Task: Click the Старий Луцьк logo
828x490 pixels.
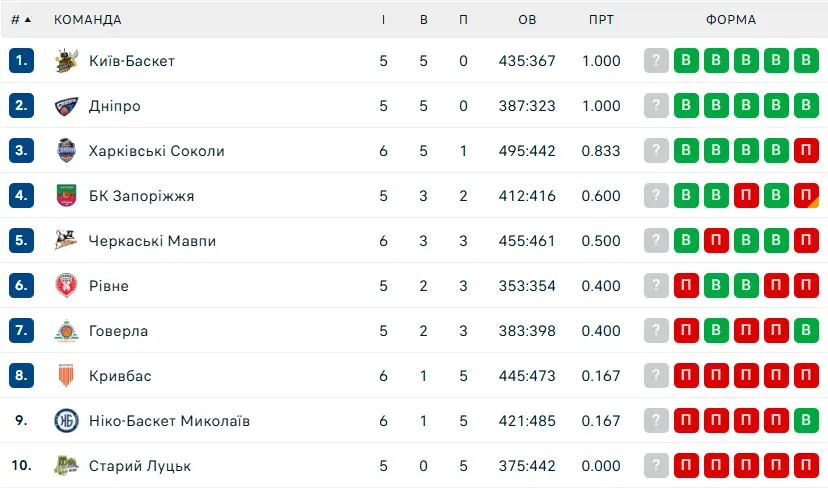Action: pos(67,466)
